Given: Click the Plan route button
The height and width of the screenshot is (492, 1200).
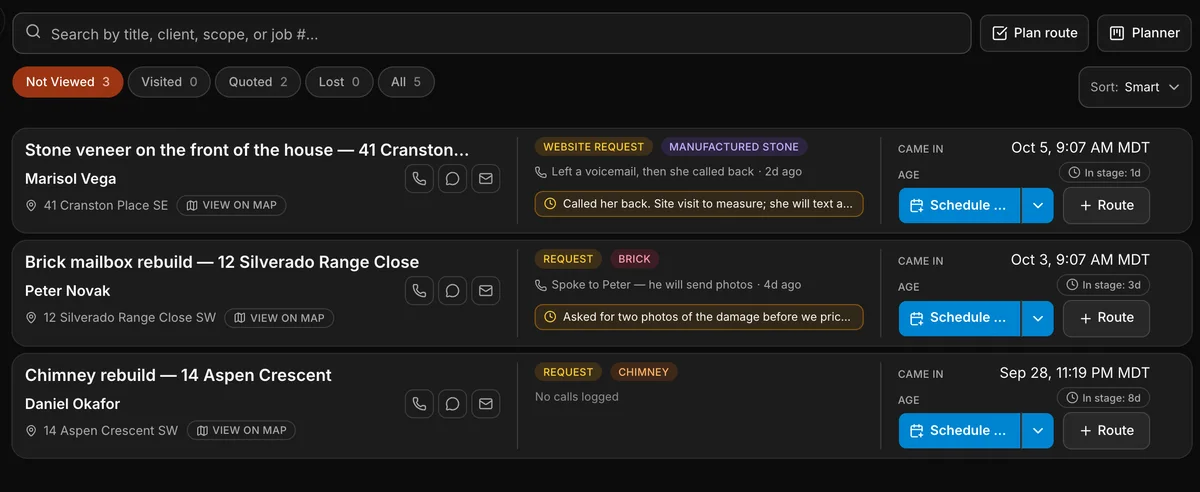Looking at the screenshot, I should pos(1034,33).
